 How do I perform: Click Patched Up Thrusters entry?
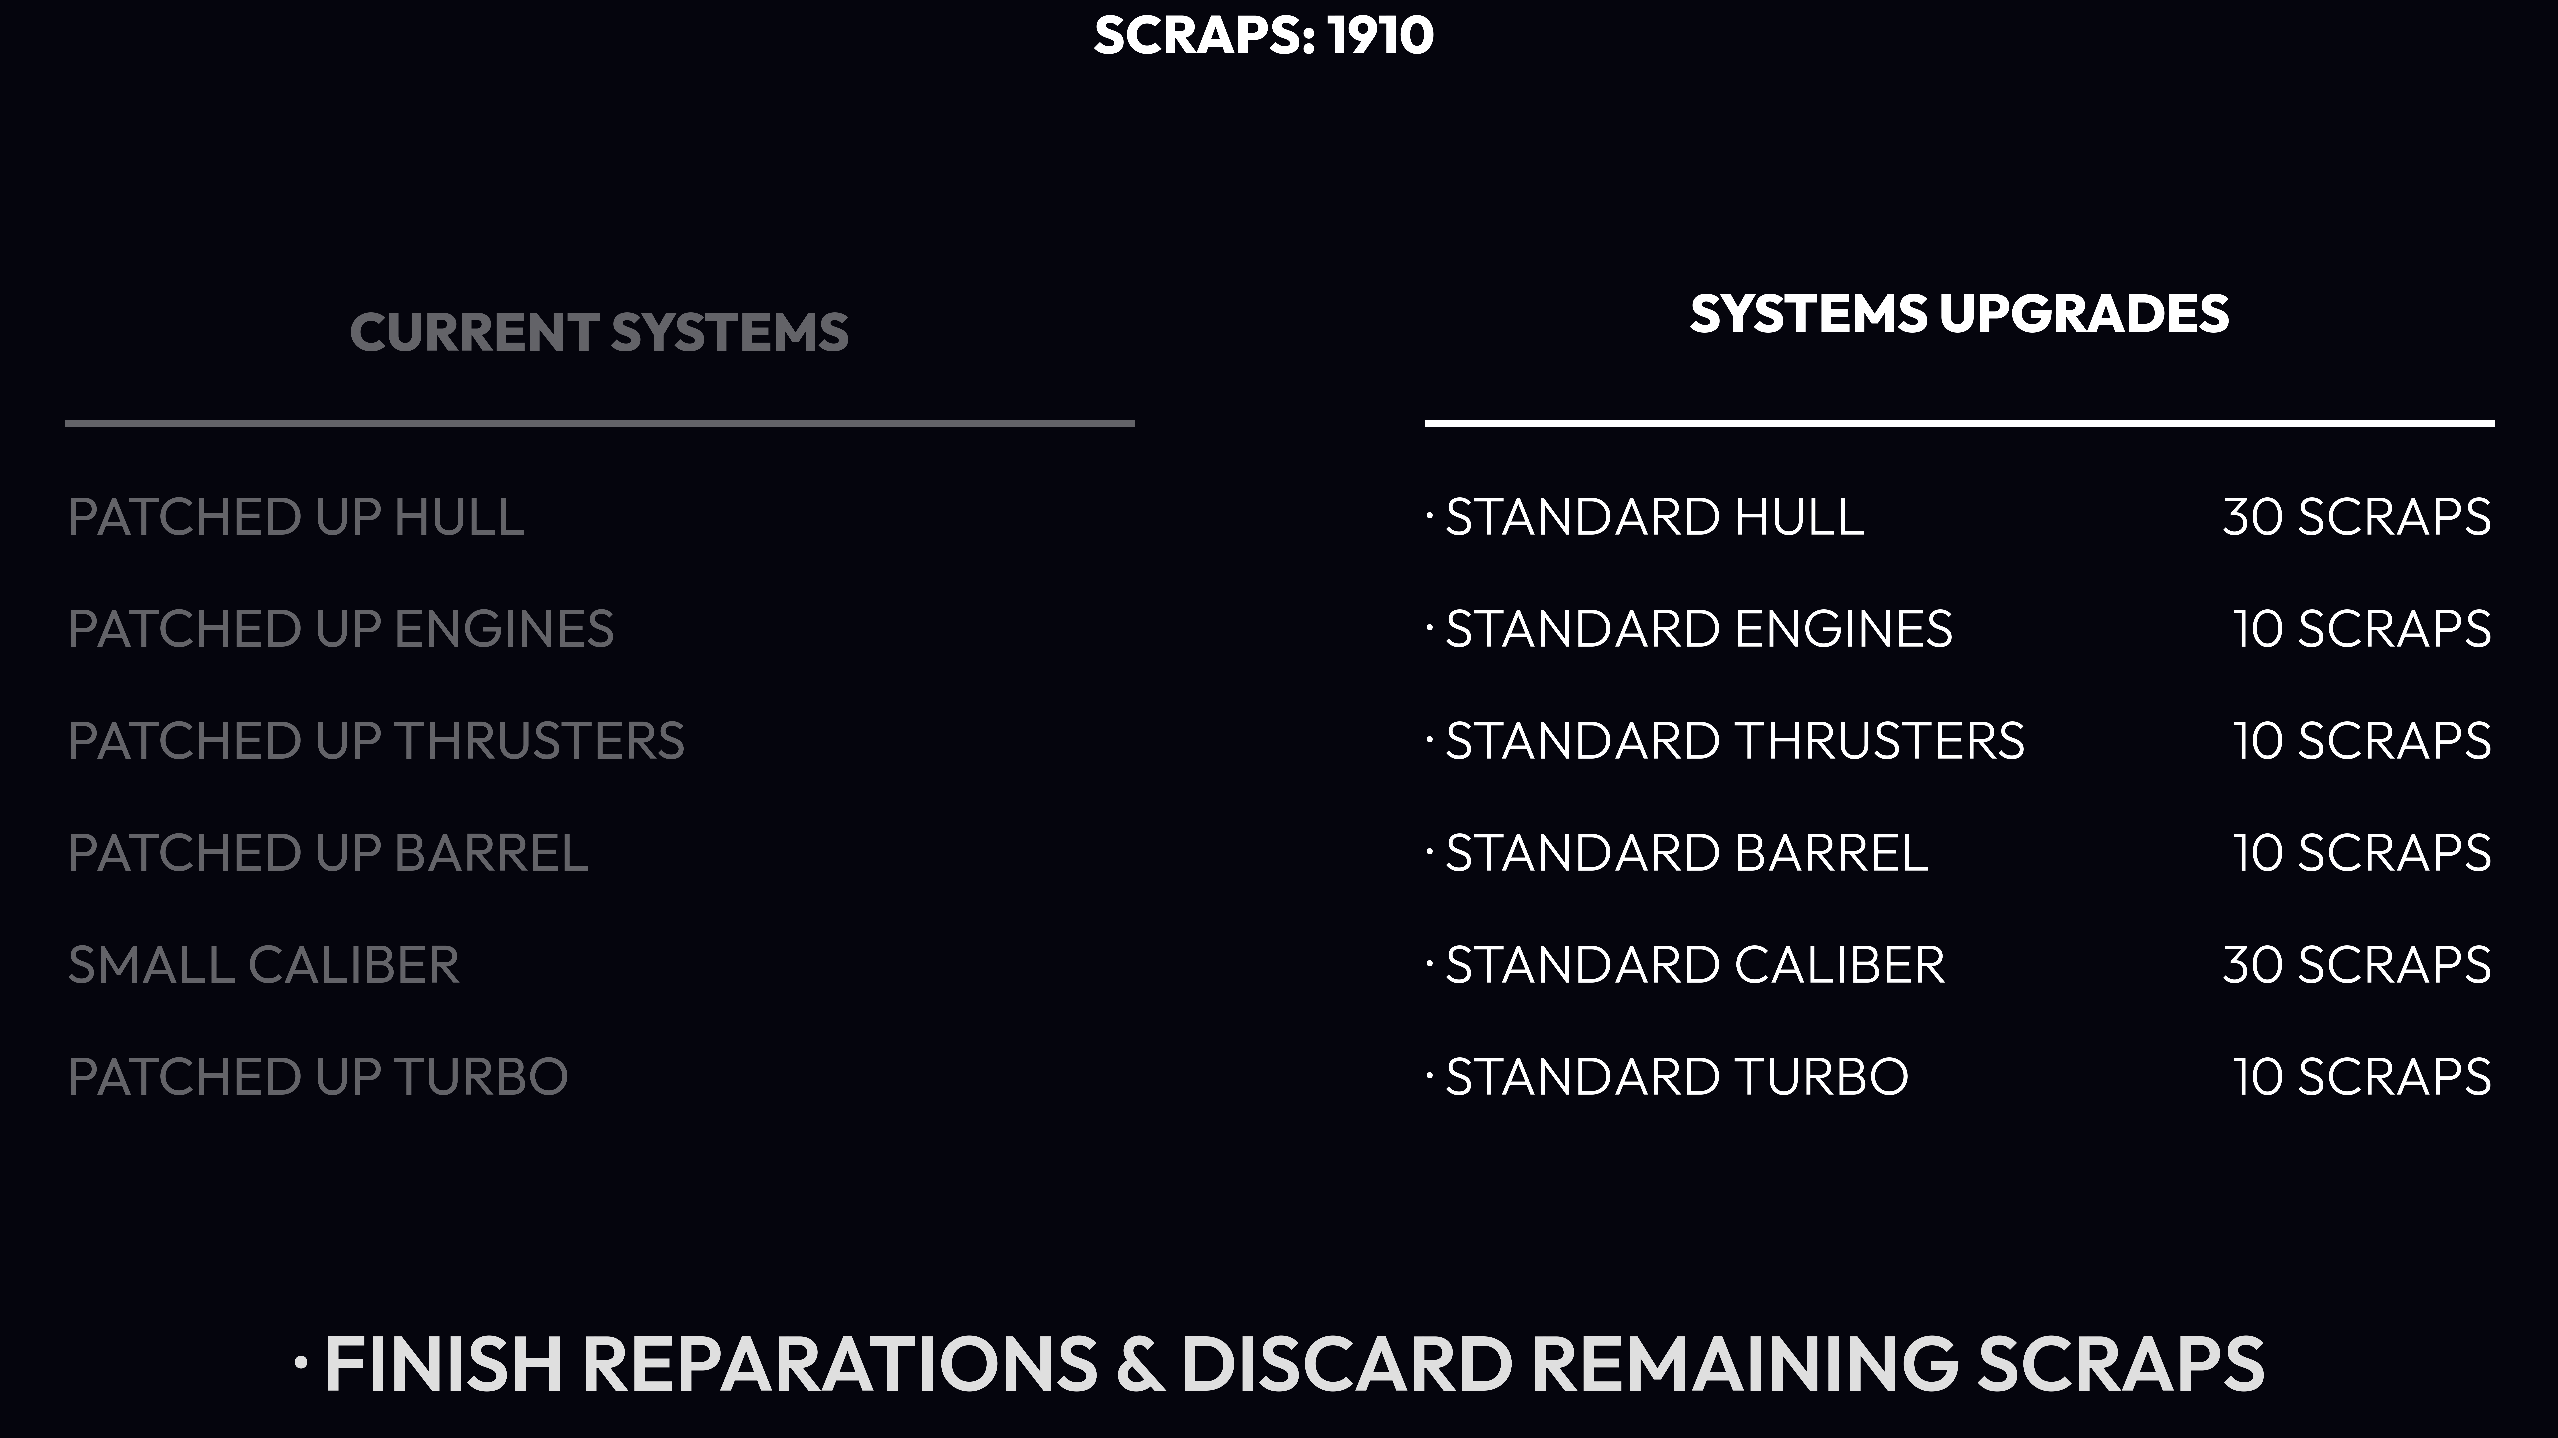pyautogui.click(x=376, y=741)
